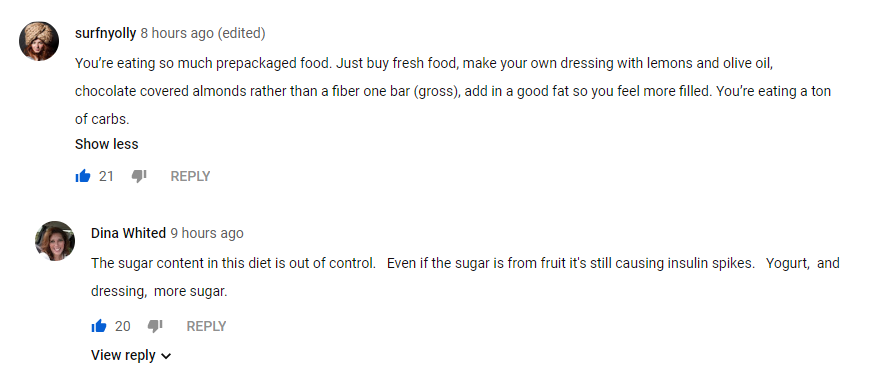Image resolution: width=879 pixels, height=379 pixels.
Task: Click the sugar content comment text
Action: (x=465, y=278)
